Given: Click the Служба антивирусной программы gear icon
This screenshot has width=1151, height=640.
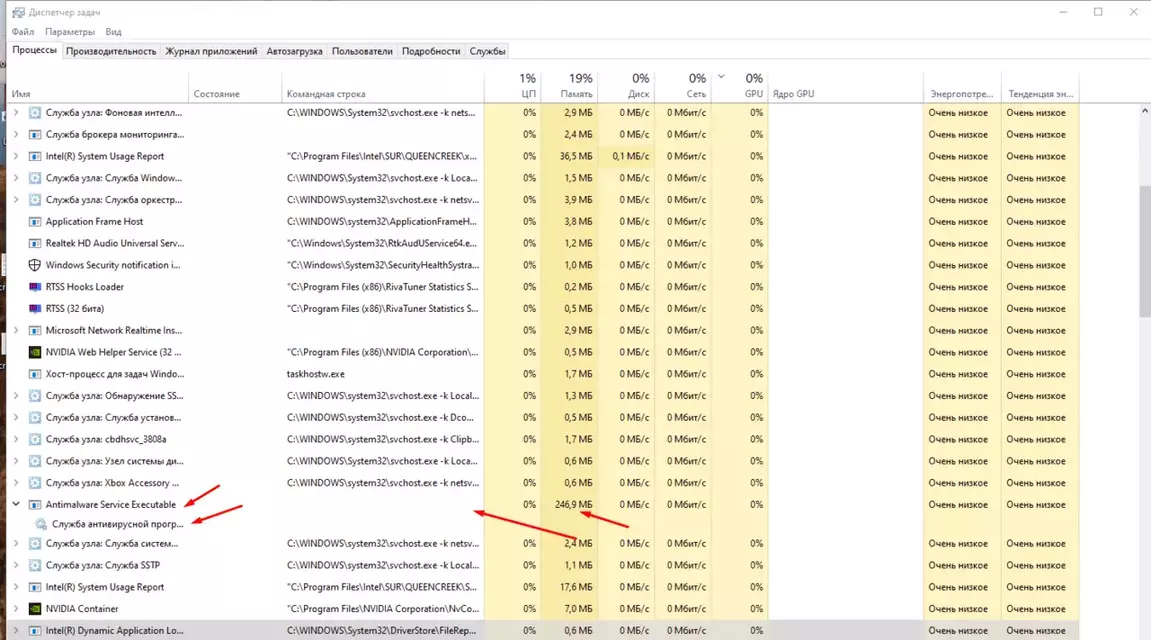Looking at the screenshot, I should 41,524.
